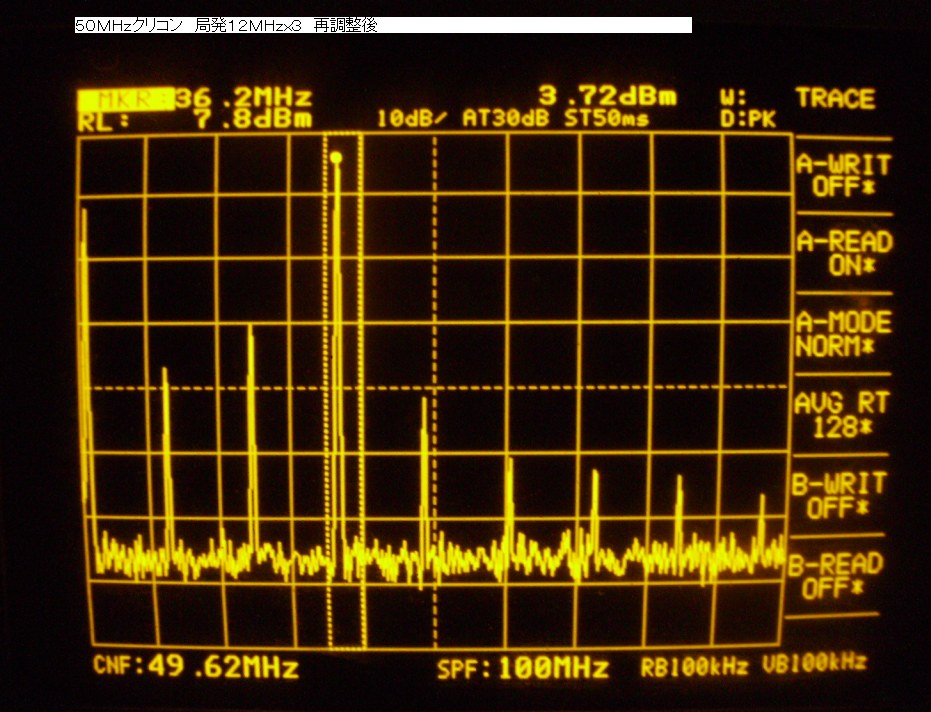Select the A-MODE NORM softkey
Viewport: 931px width, 712px height.
click(x=843, y=334)
